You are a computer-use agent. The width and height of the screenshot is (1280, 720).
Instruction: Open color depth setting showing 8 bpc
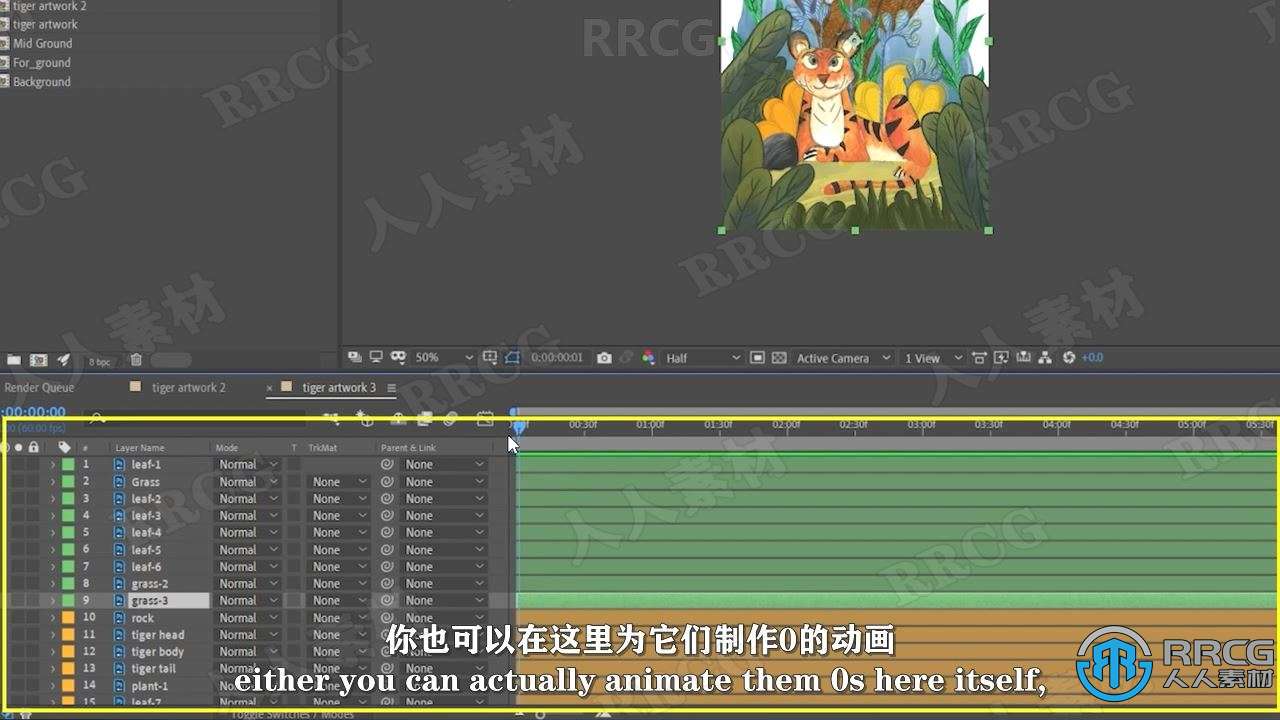[x=100, y=361]
